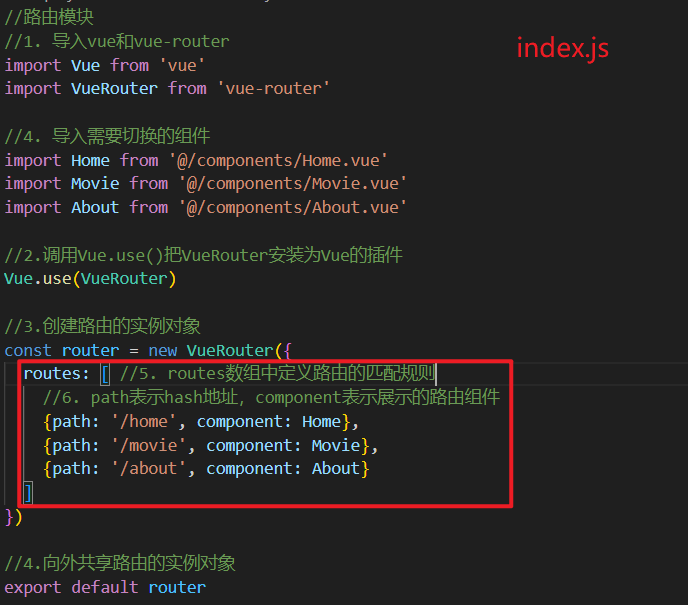This screenshot has height=605, width=688.
Task: Click the comment '//4. 导入需要切换的组件'
Action: point(107,136)
